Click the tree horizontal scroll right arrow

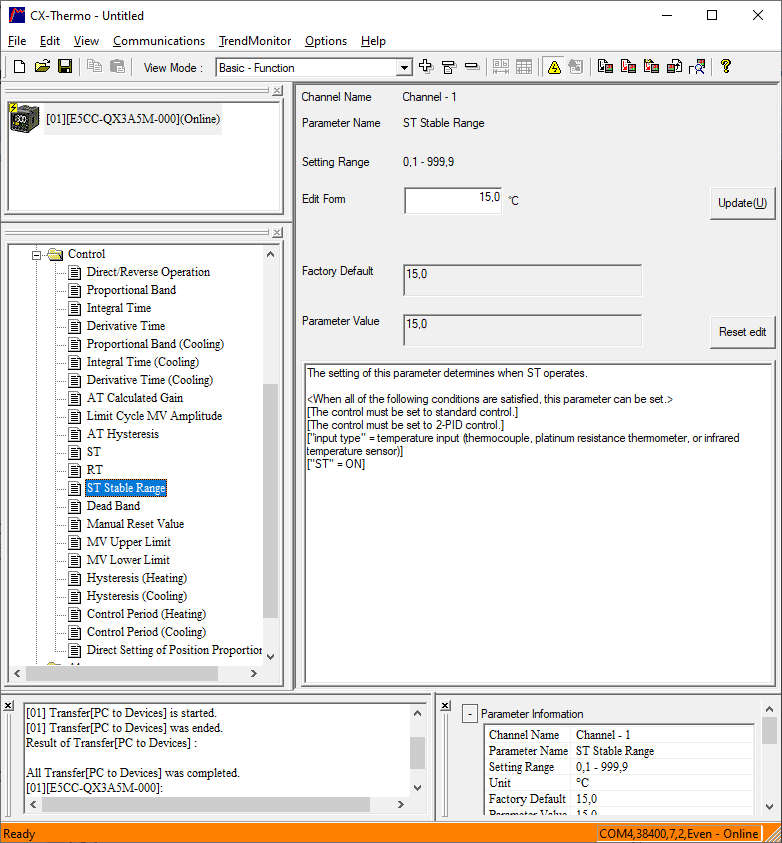253,674
